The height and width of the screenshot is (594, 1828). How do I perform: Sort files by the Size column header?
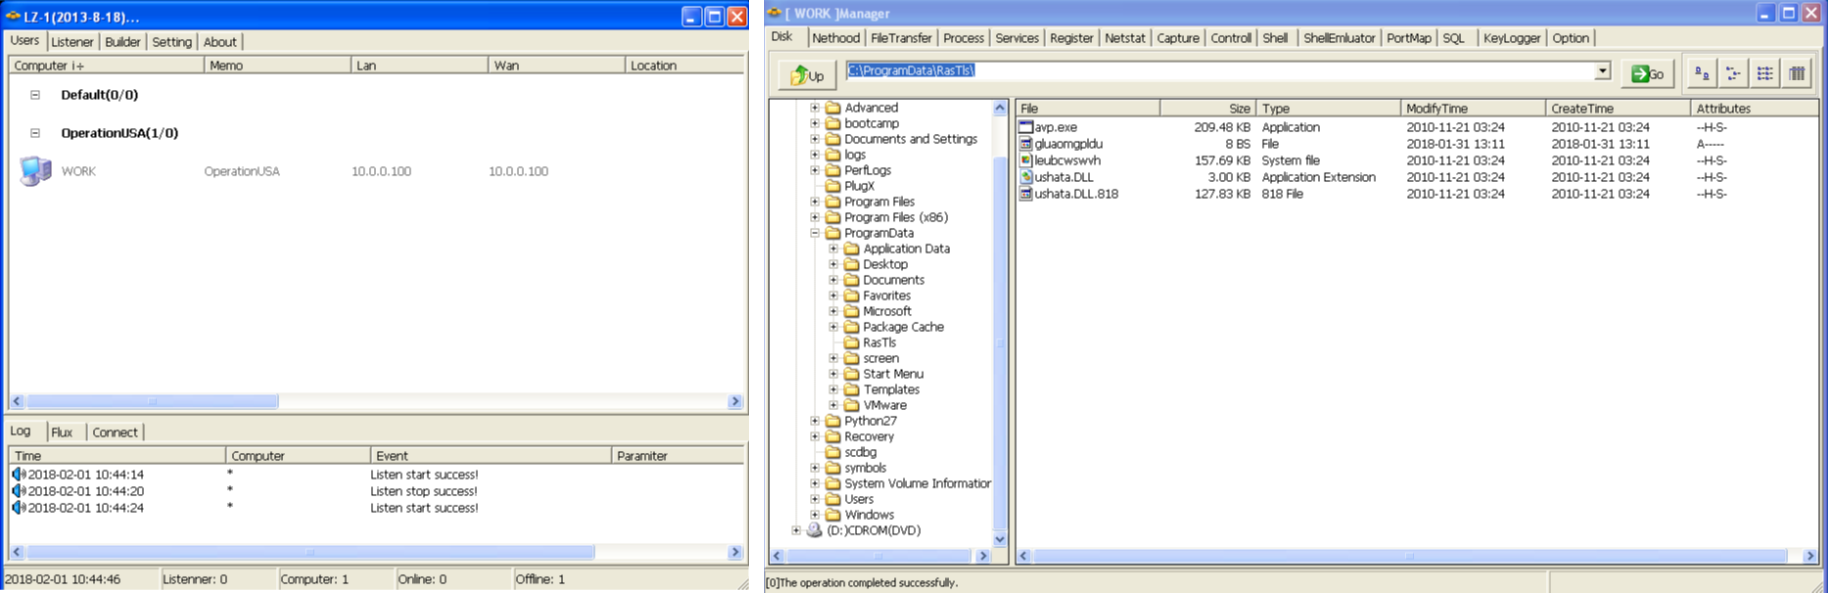1206,108
